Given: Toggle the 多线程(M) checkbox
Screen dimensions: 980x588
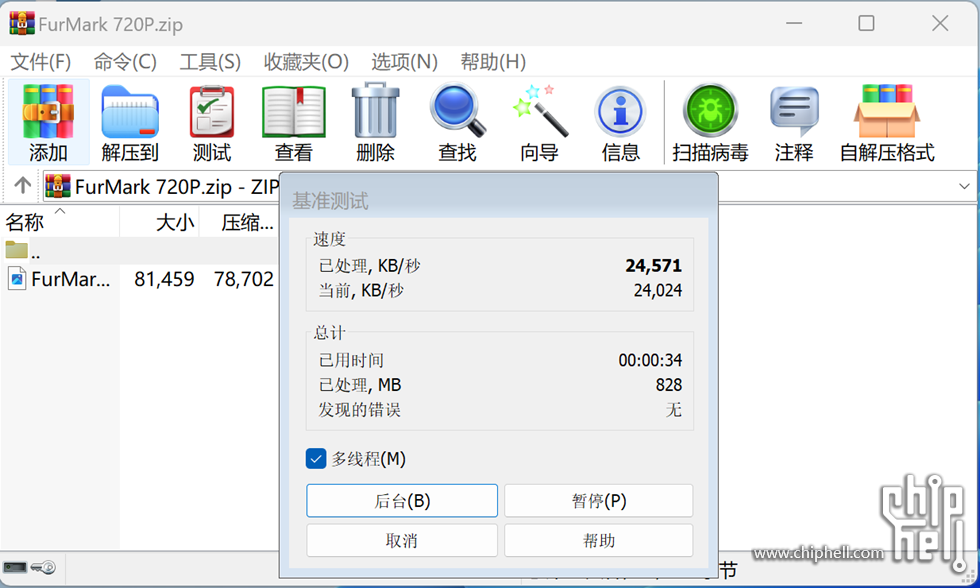Looking at the screenshot, I should (x=316, y=459).
